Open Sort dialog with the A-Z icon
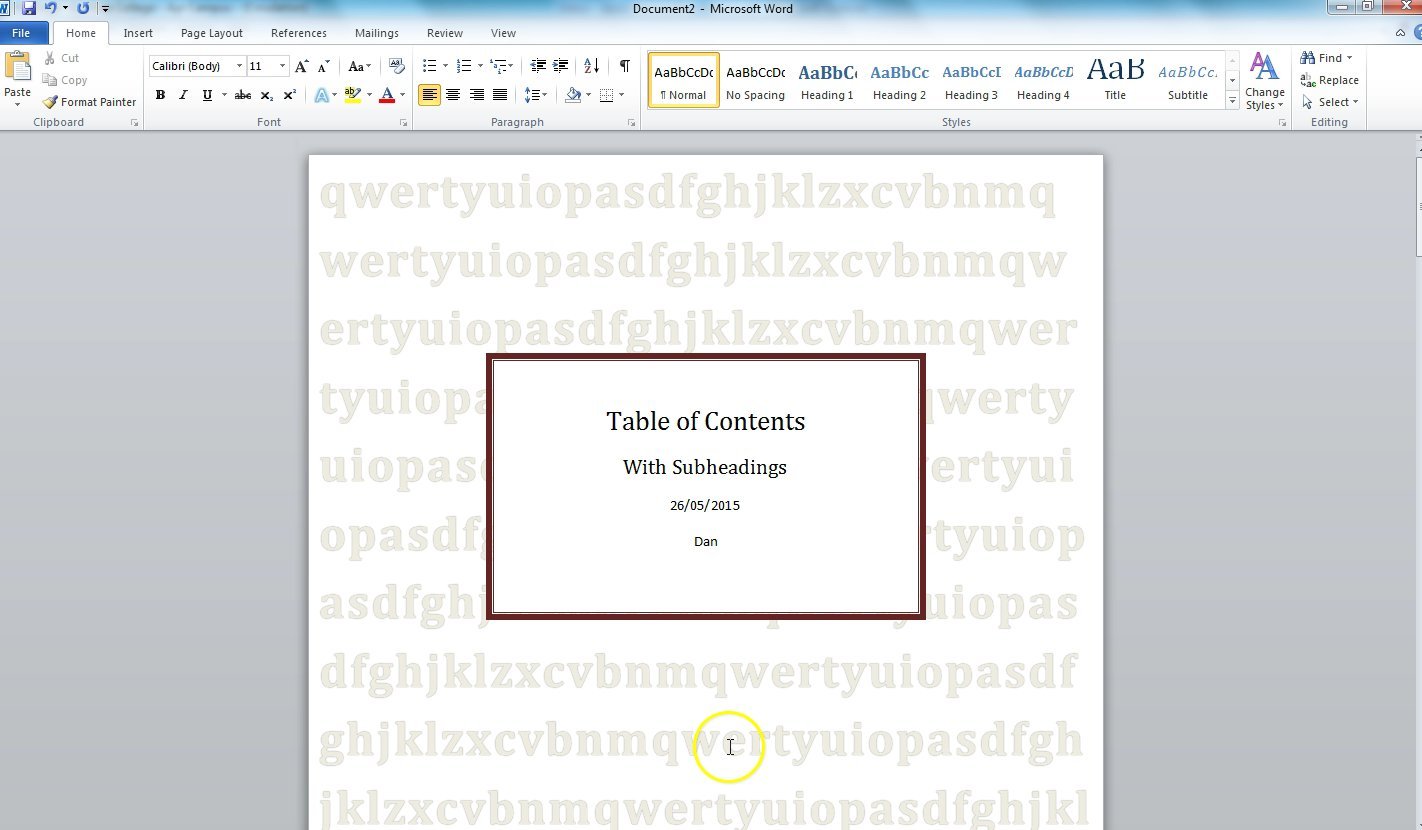Image resolution: width=1422 pixels, height=830 pixels. (590, 66)
